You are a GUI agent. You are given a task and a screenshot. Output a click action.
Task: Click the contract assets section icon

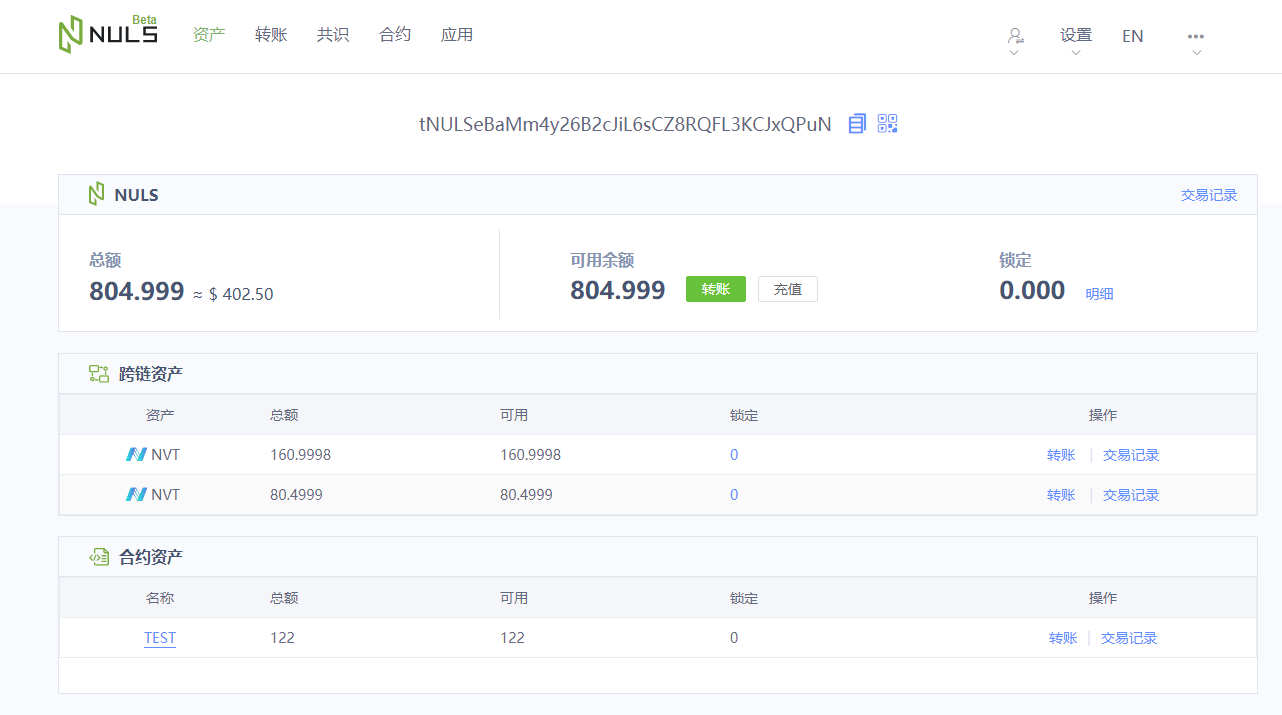point(99,557)
